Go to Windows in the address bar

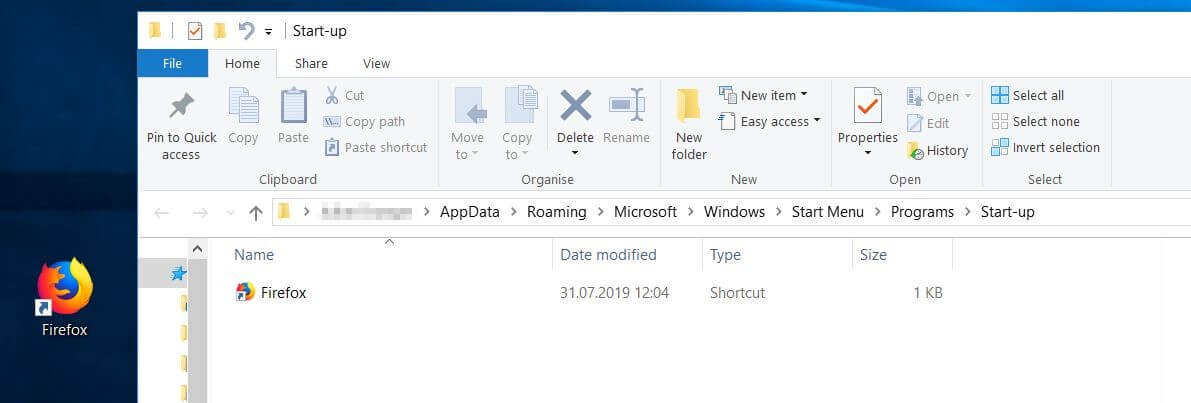[x=734, y=213]
